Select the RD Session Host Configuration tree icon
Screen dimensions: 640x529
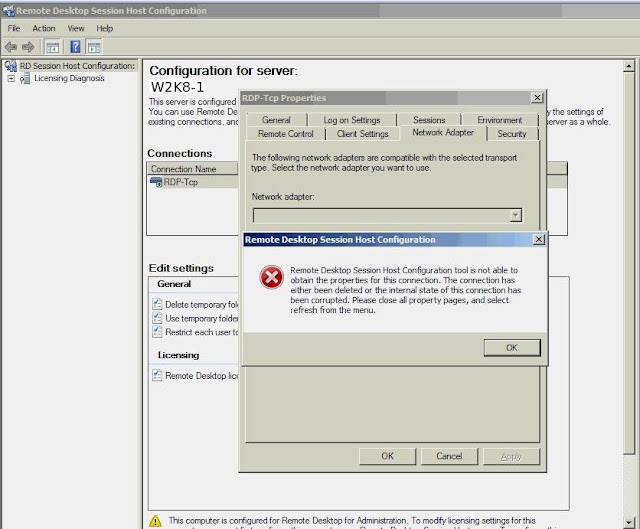(x=11, y=66)
